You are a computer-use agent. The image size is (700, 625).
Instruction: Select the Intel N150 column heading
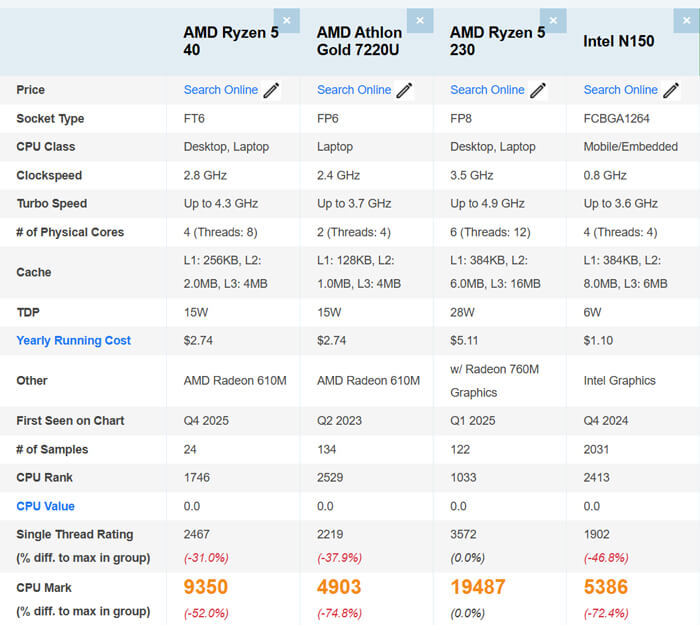(619, 42)
